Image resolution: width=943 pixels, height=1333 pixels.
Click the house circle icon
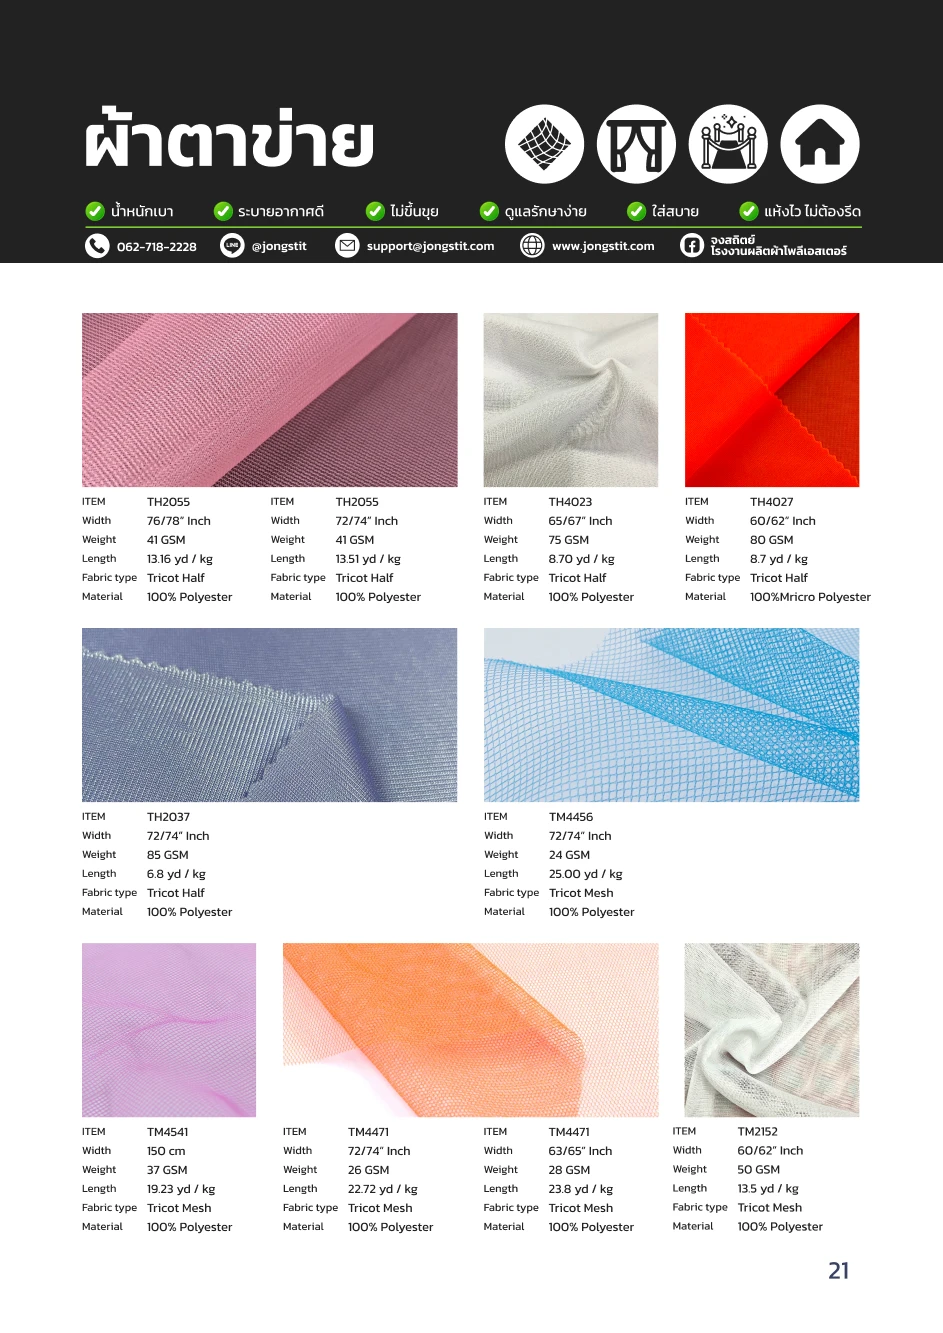click(x=820, y=144)
